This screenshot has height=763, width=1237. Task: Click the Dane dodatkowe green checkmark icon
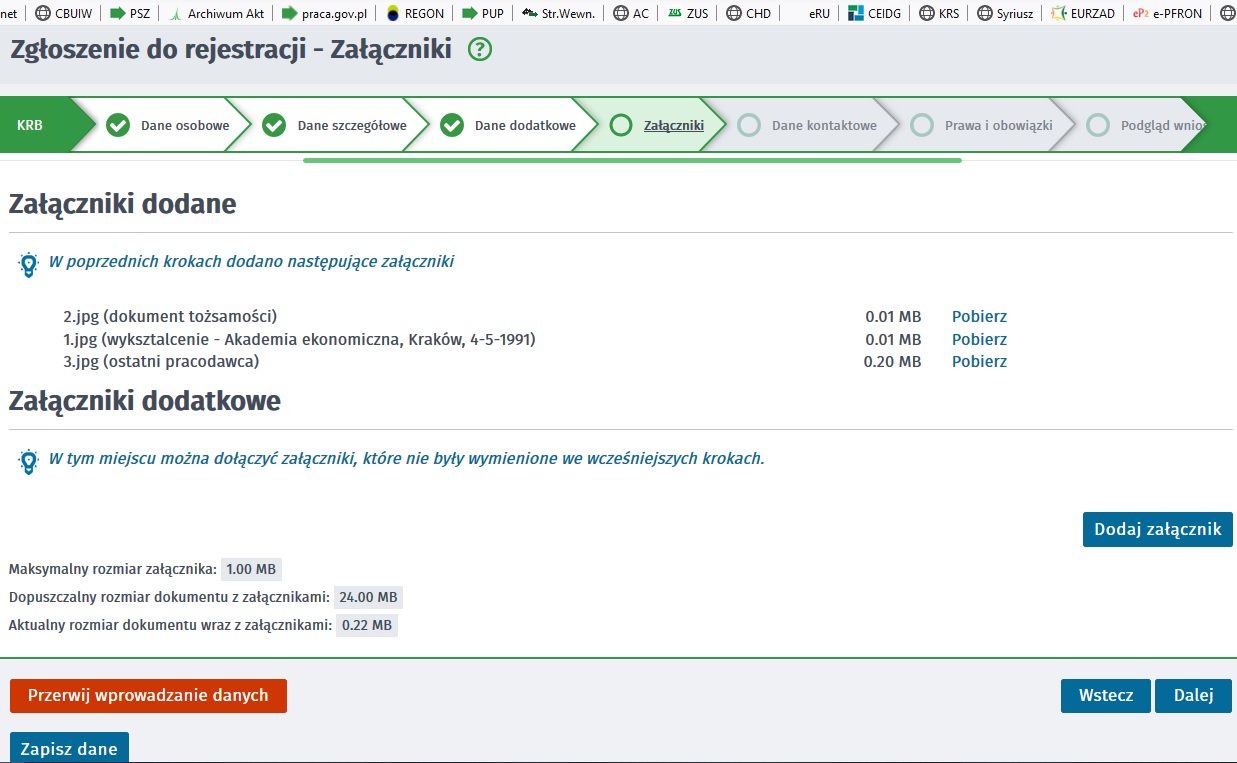tap(452, 125)
